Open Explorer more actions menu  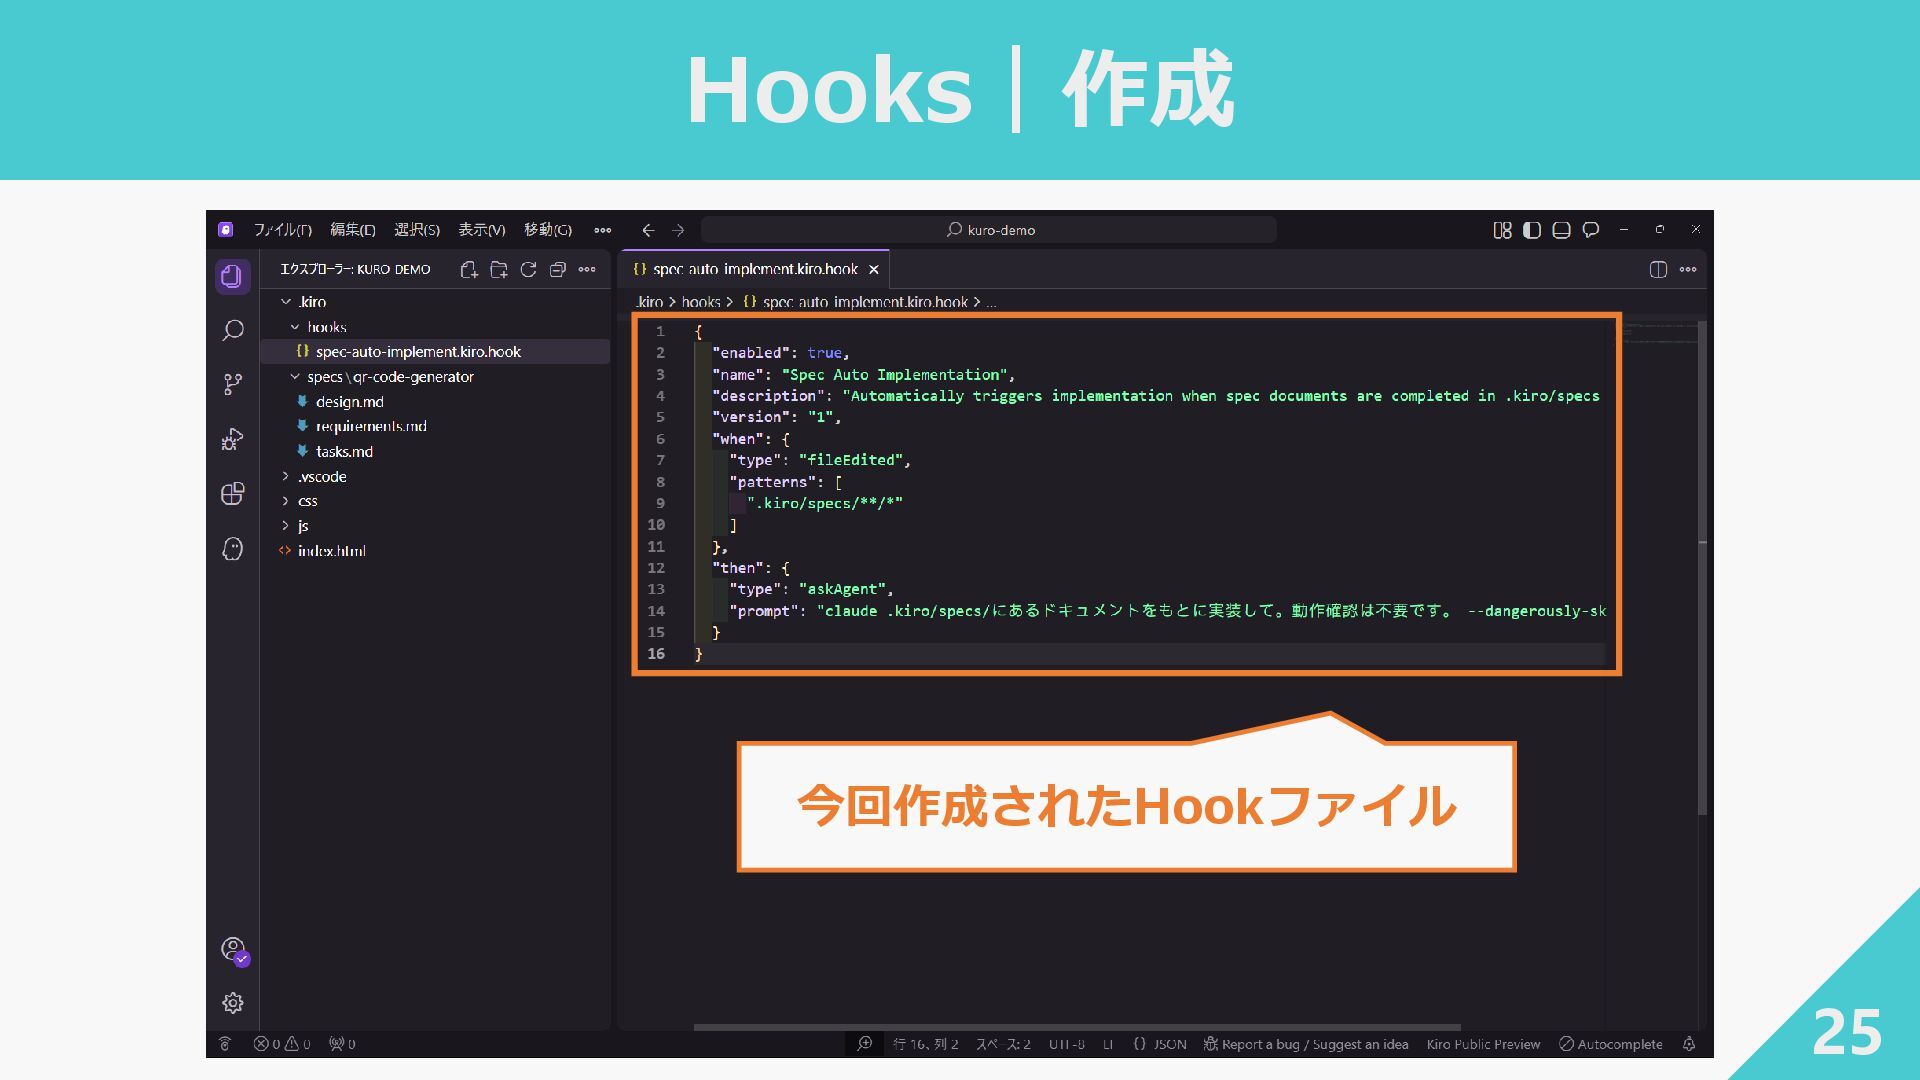[x=587, y=269]
